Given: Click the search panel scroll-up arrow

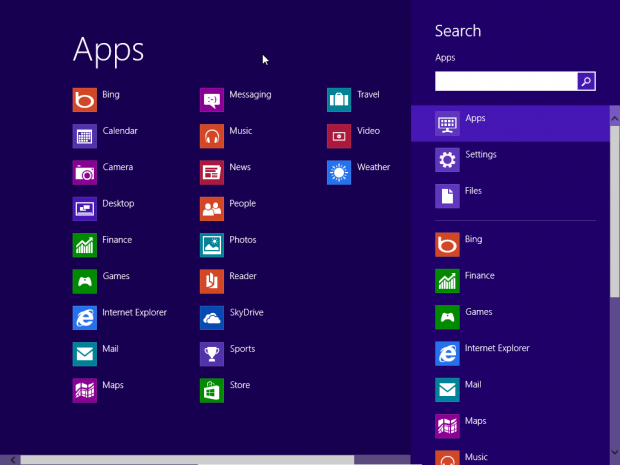Looking at the screenshot, I should [x=614, y=118].
